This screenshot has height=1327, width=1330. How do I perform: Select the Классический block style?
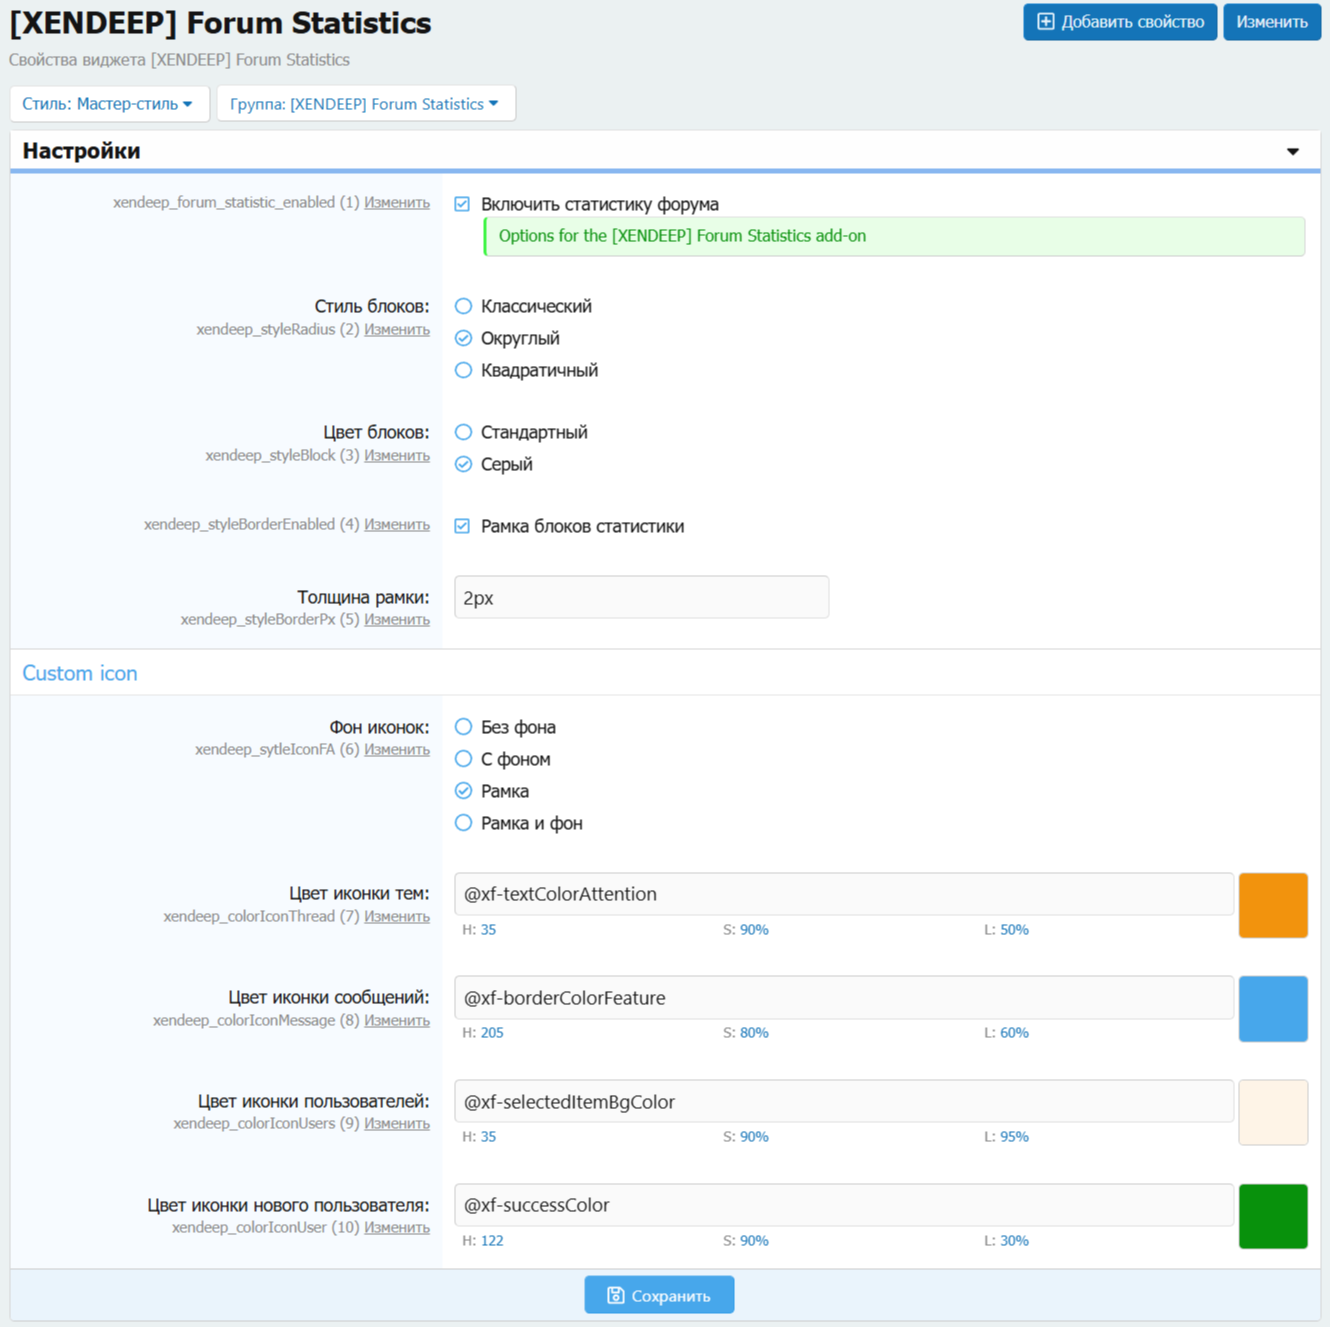coord(463,306)
